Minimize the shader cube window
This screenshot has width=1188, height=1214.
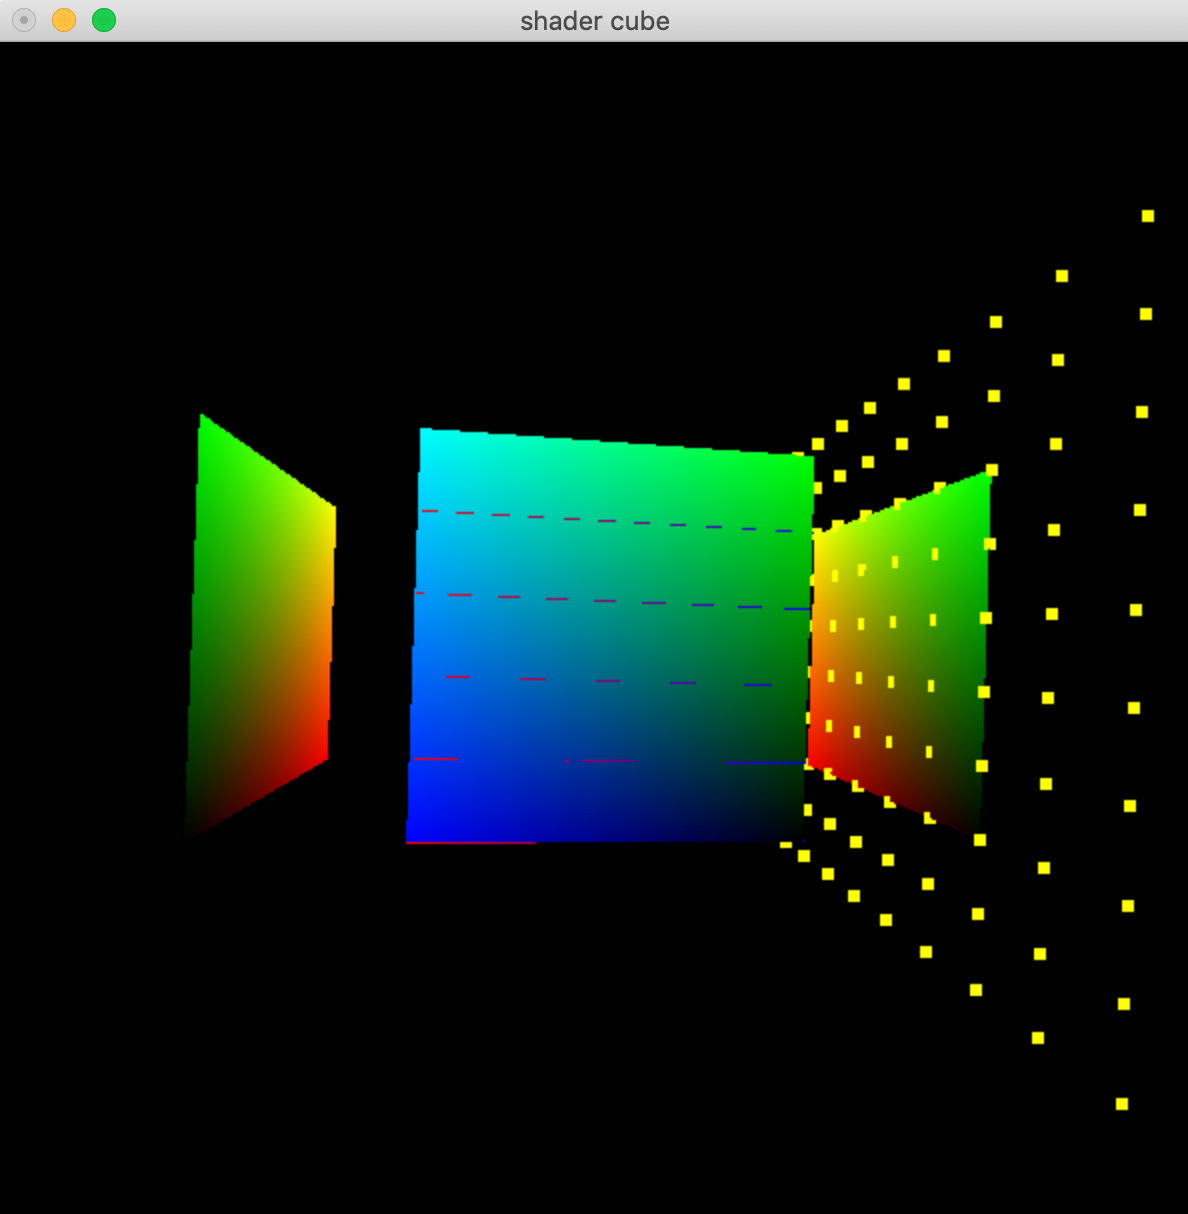pyautogui.click(x=64, y=19)
